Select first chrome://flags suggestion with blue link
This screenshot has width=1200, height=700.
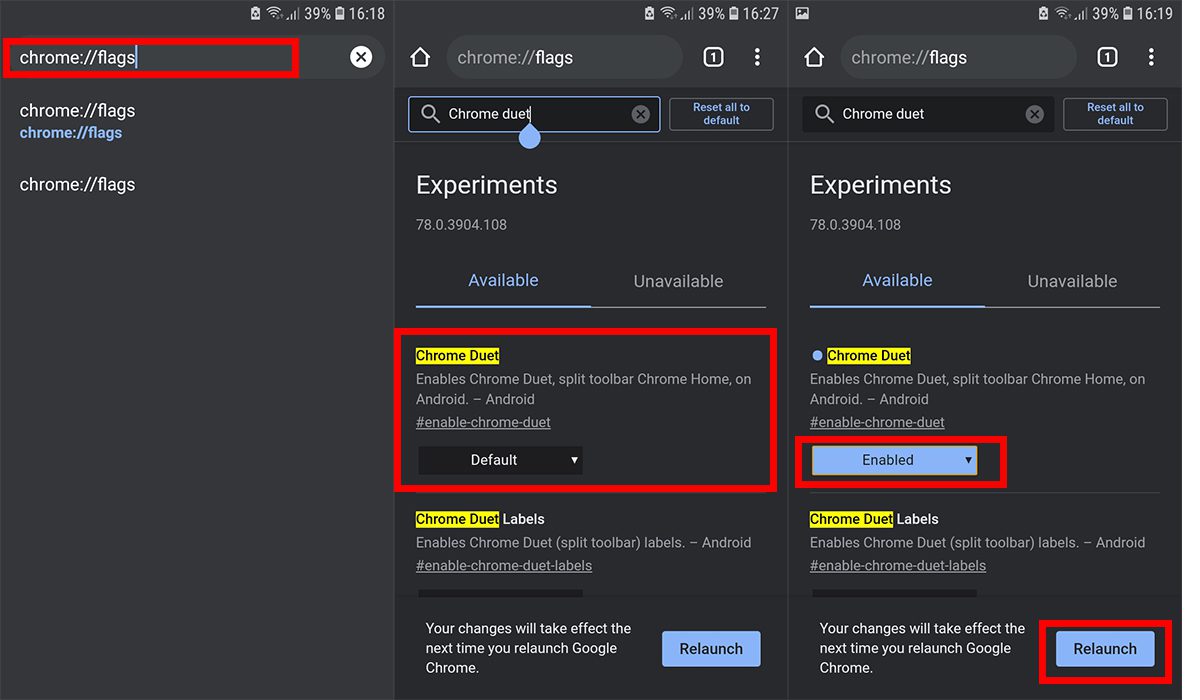click(x=77, y=121)
